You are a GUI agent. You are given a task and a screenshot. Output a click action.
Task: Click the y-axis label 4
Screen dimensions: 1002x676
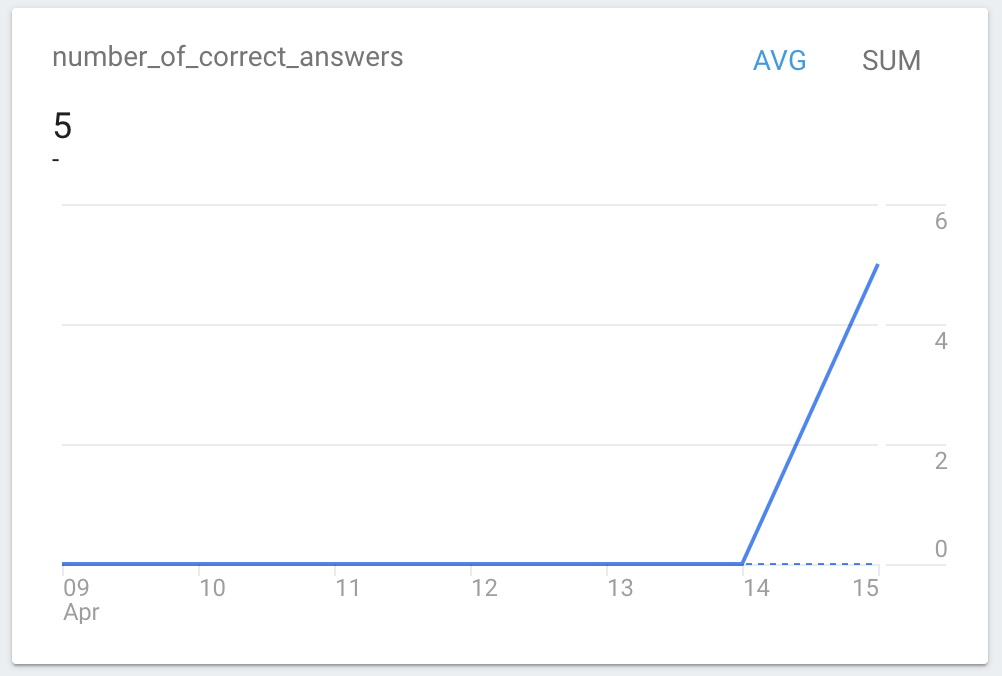(940, 341)
